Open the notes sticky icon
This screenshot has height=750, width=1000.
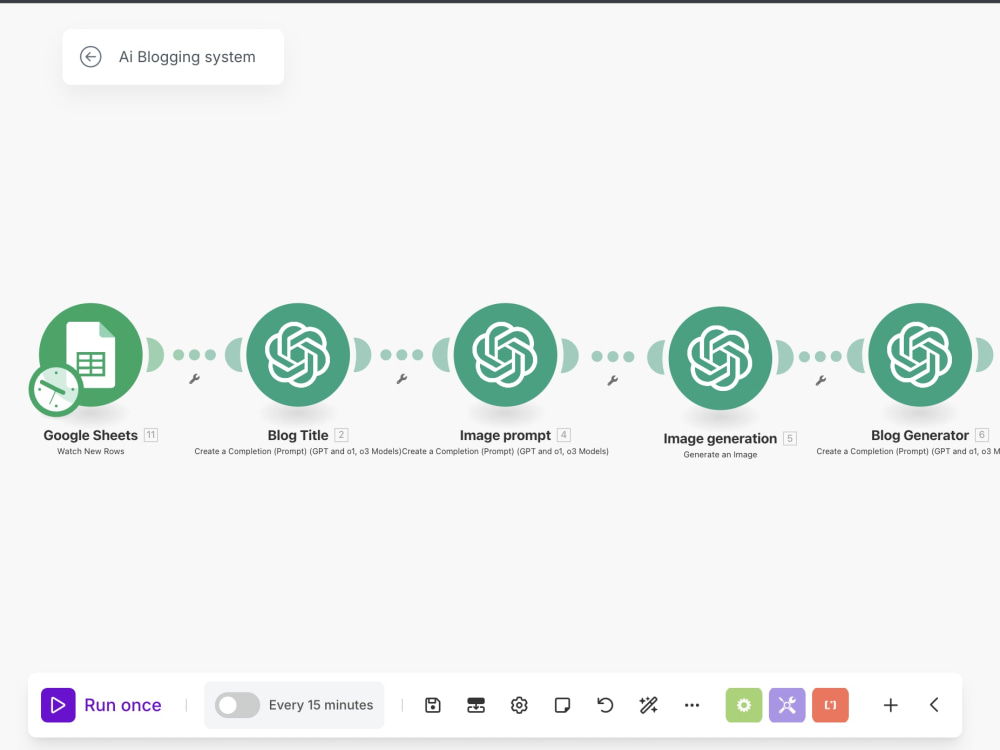coord(562,705)
